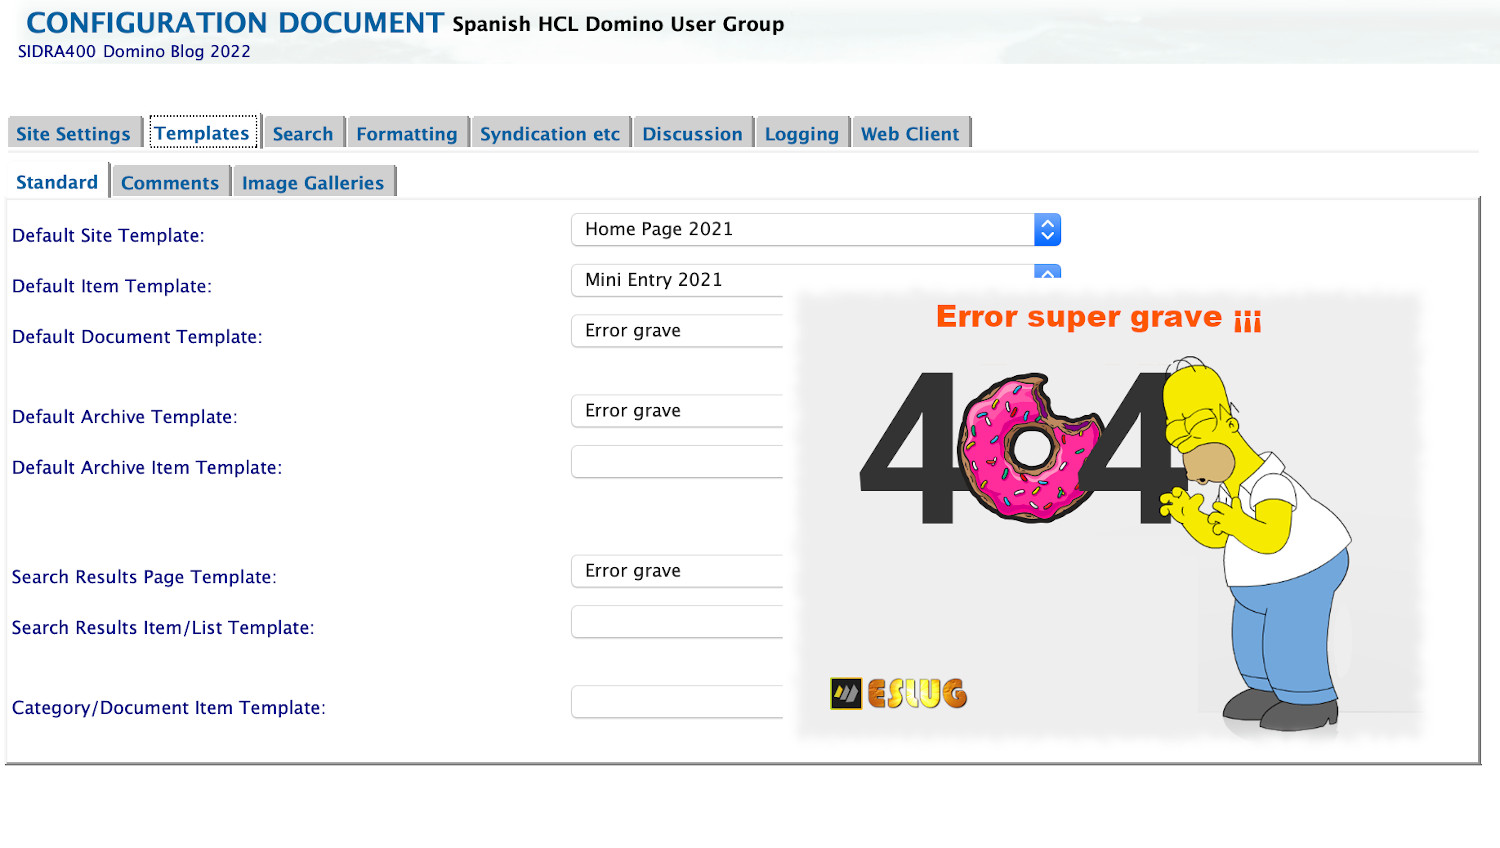The image size is (1500, 848).
Task: Click the Default Site Template label
Action: point(108,235)
